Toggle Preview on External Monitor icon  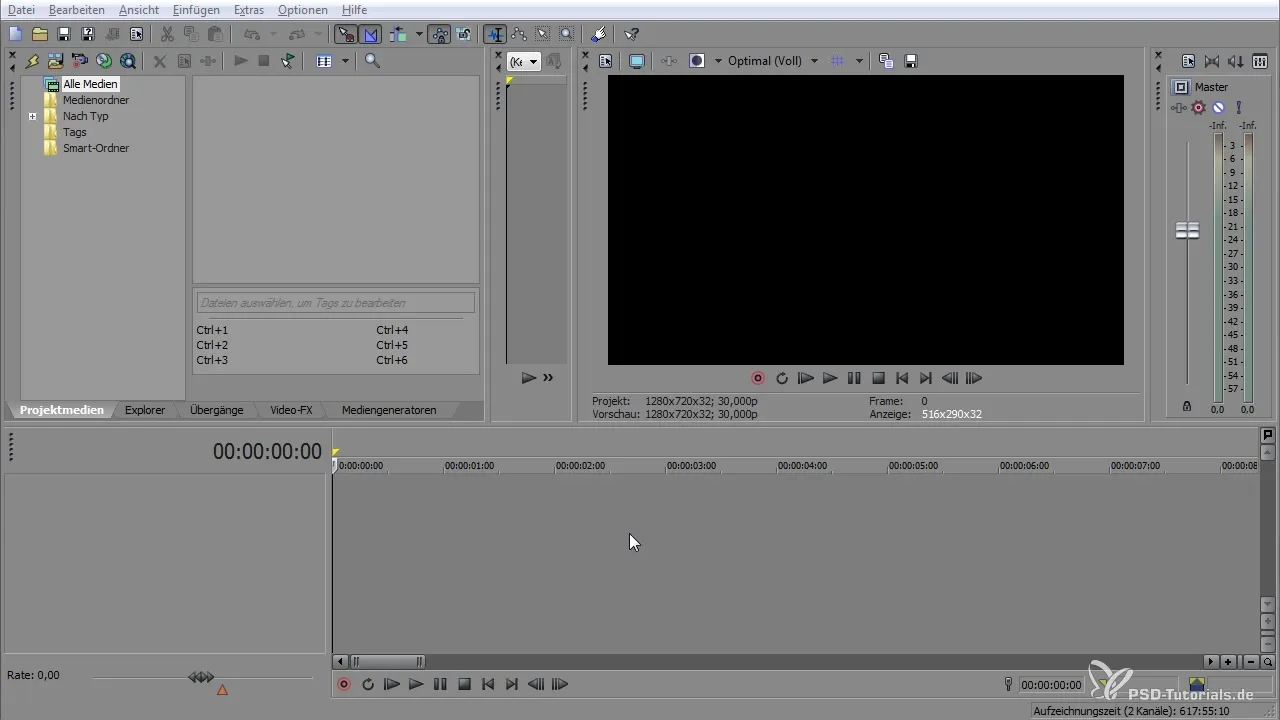[x=636, y=61]
